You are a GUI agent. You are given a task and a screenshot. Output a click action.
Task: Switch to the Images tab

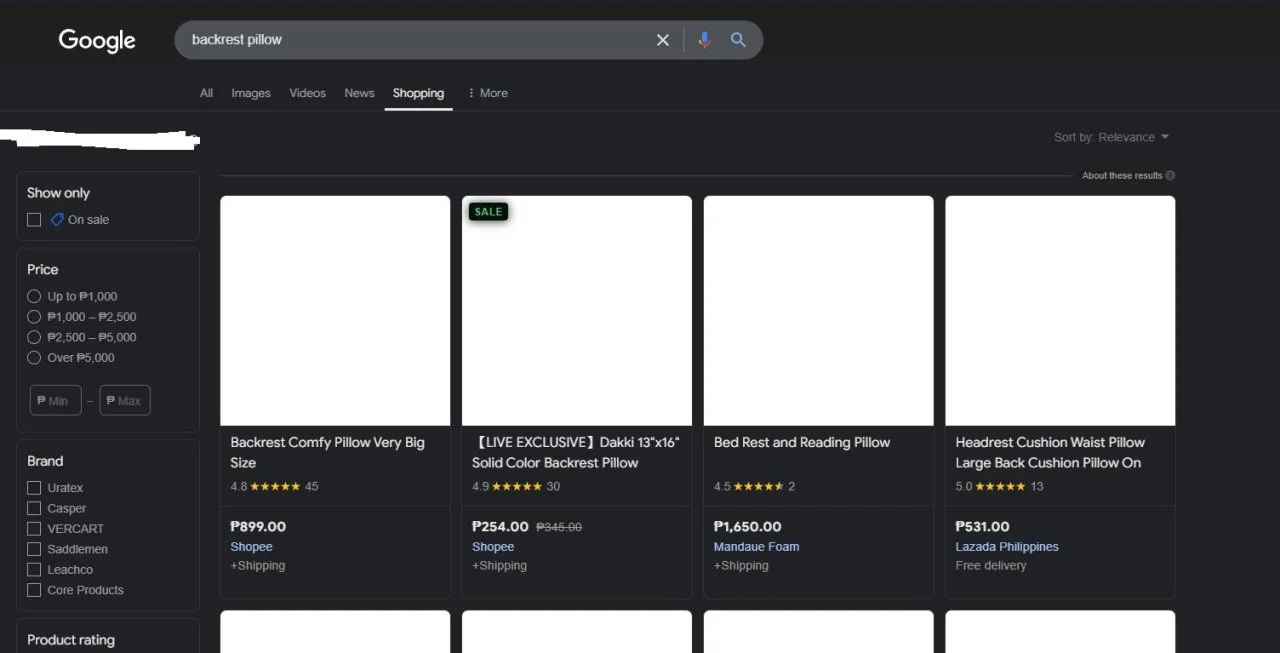tap(251, 93)
